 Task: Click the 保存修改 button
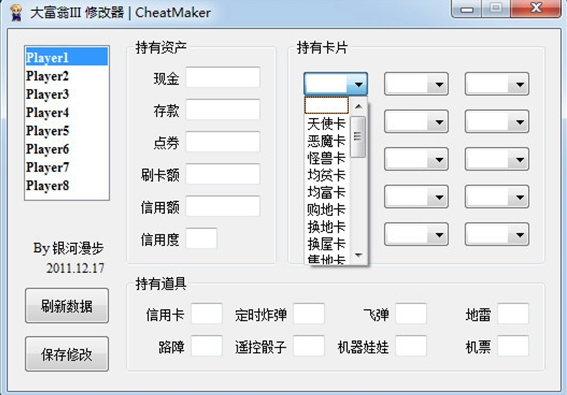pyautogui.click(x=67, y=354)
